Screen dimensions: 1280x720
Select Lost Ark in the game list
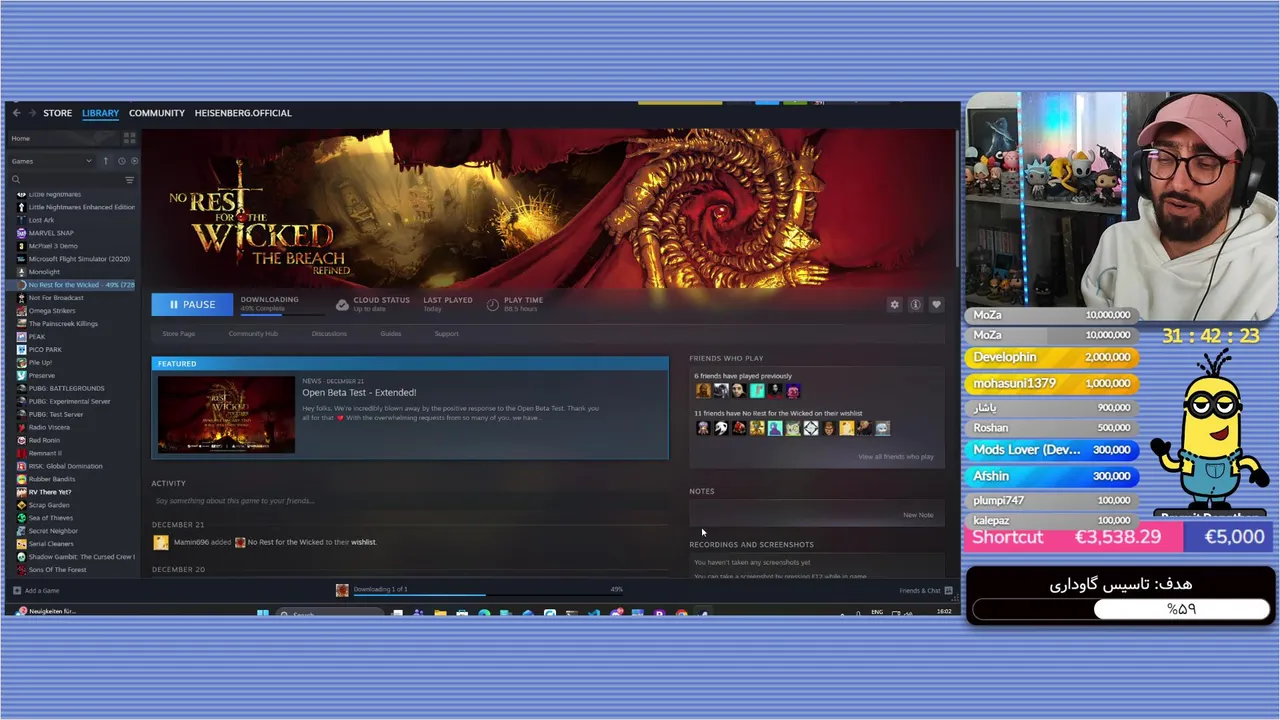(41, 220)
